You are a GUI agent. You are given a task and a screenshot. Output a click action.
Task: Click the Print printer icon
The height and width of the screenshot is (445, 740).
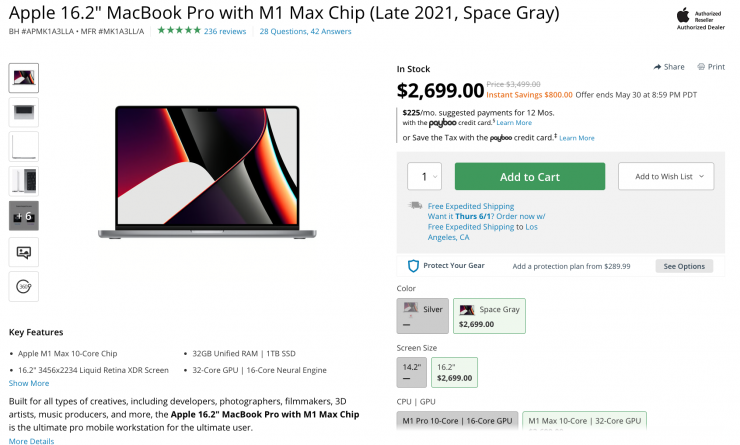pyautogui.click(x=701, y=67)
